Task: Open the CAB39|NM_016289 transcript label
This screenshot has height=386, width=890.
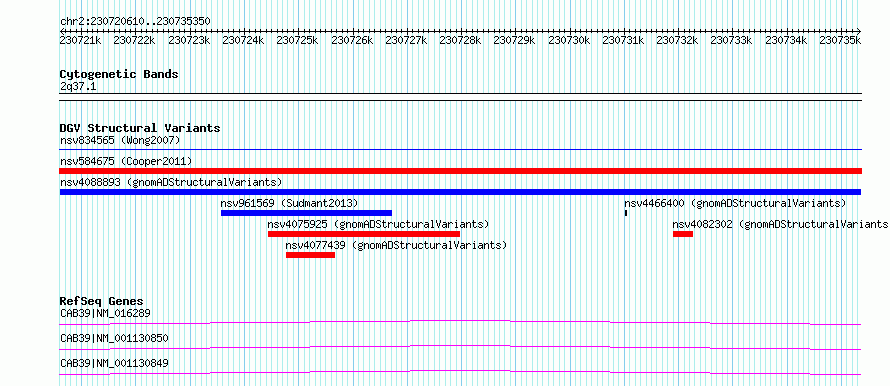Action: (106, 313)
